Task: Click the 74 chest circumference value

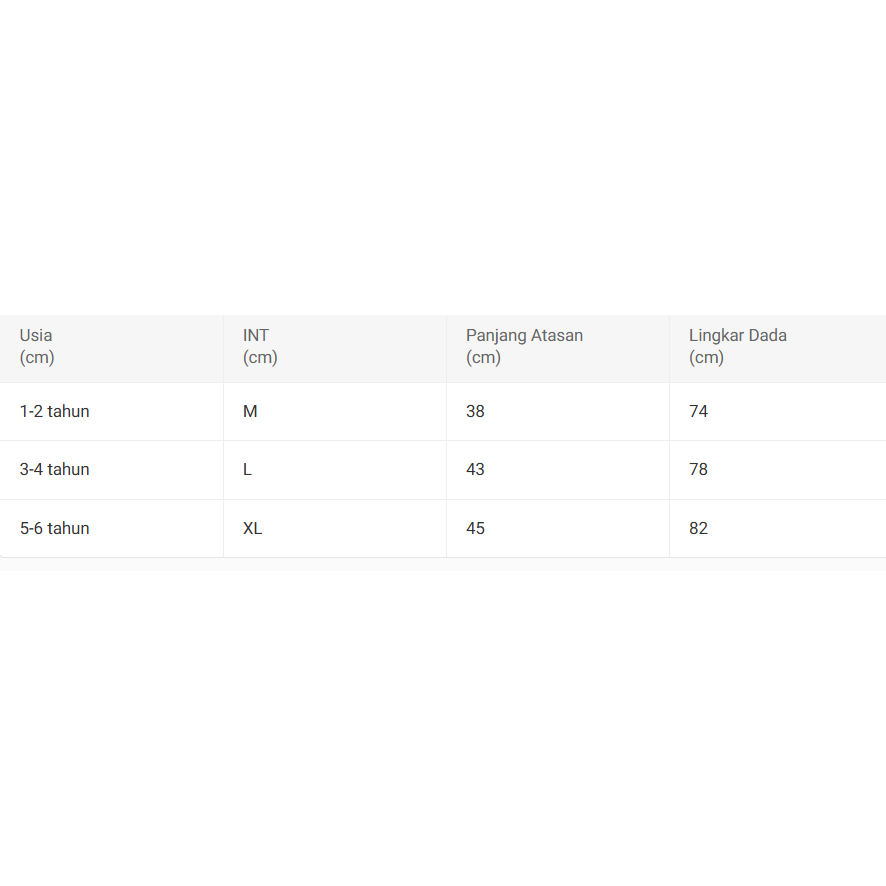Action: (698, 411)
